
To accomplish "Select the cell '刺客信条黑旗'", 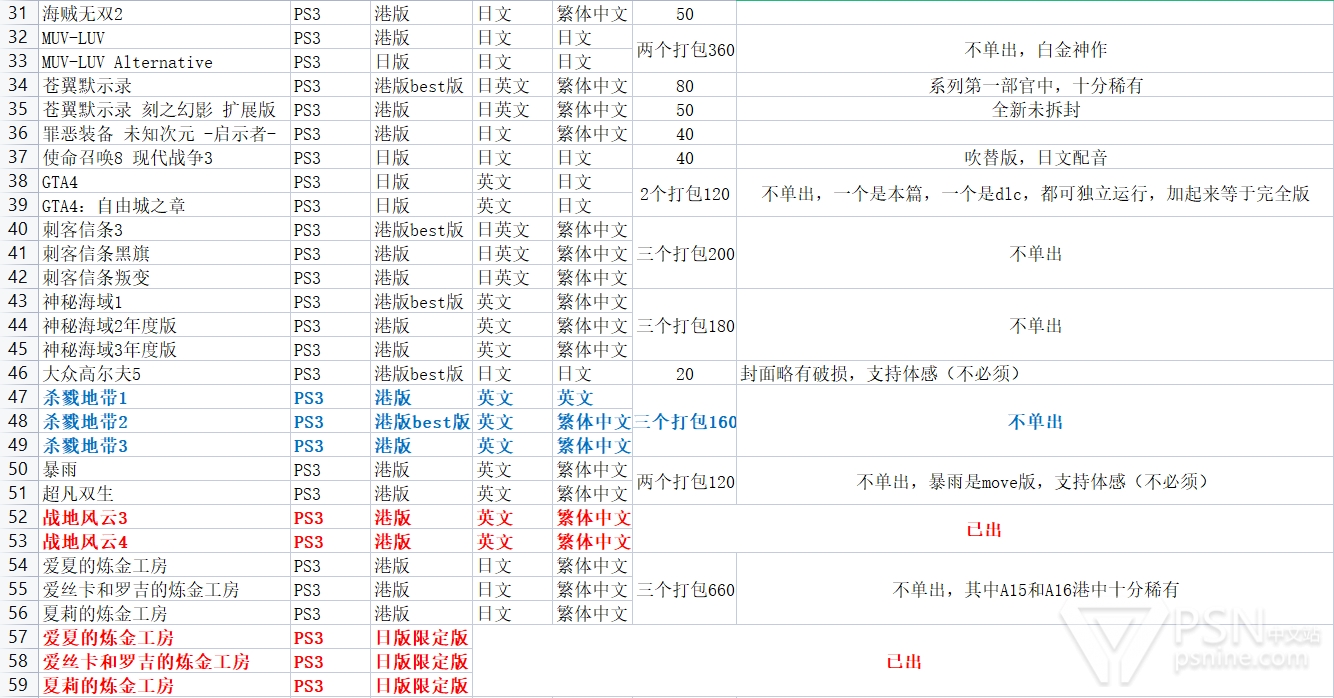I will point(164,254).
